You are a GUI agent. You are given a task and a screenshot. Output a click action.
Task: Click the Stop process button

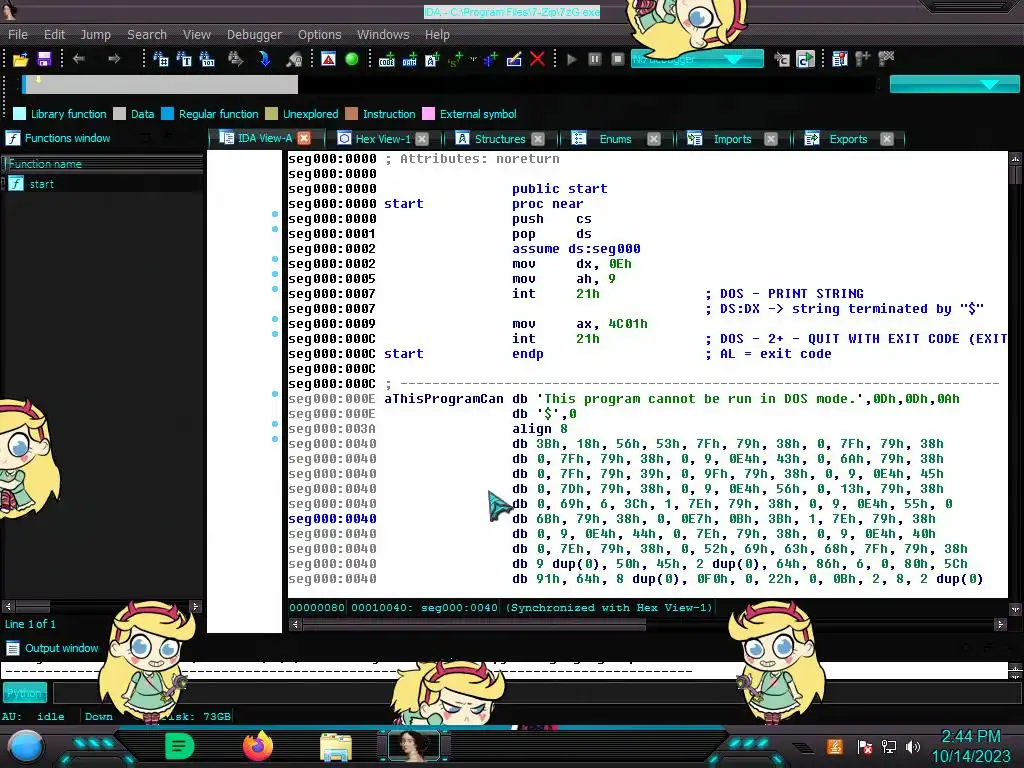(617, 59)
